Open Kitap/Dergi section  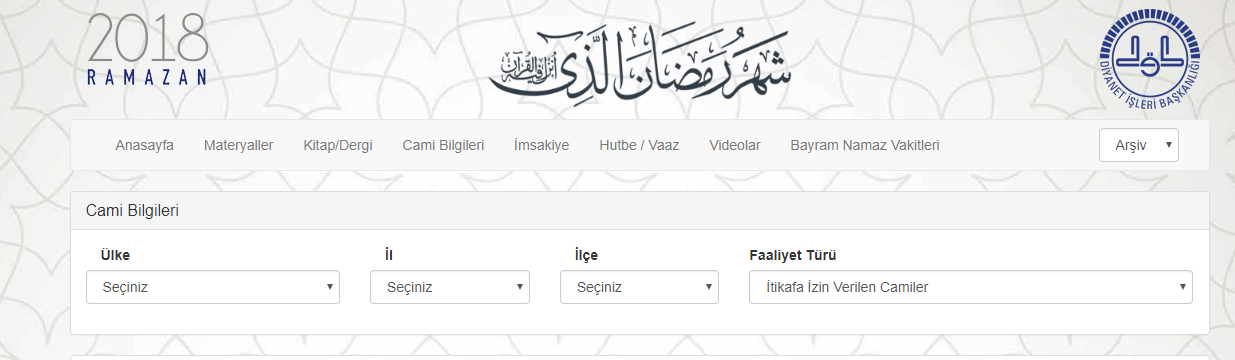(338, 145)
